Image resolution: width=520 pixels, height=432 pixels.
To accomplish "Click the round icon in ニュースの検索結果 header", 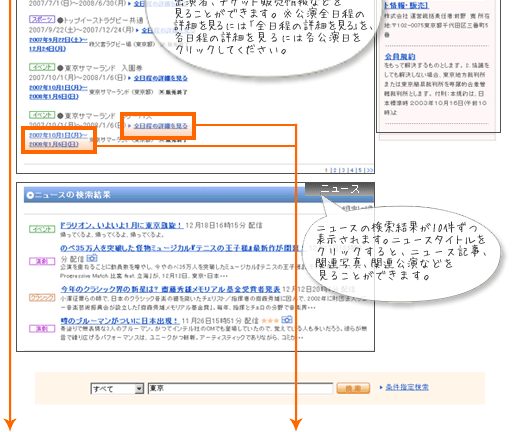I will [30, 195].
